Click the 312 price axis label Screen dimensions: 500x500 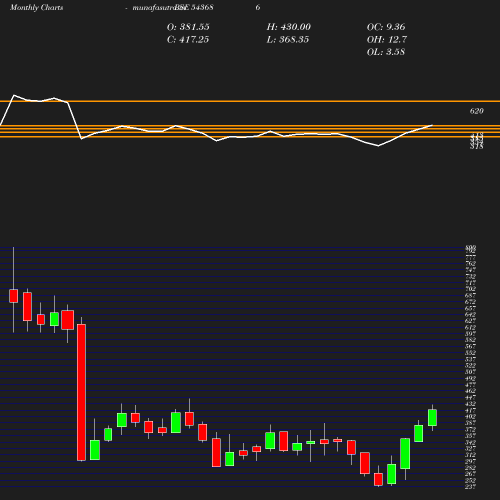pyautogui.click(x=471, y=455)
